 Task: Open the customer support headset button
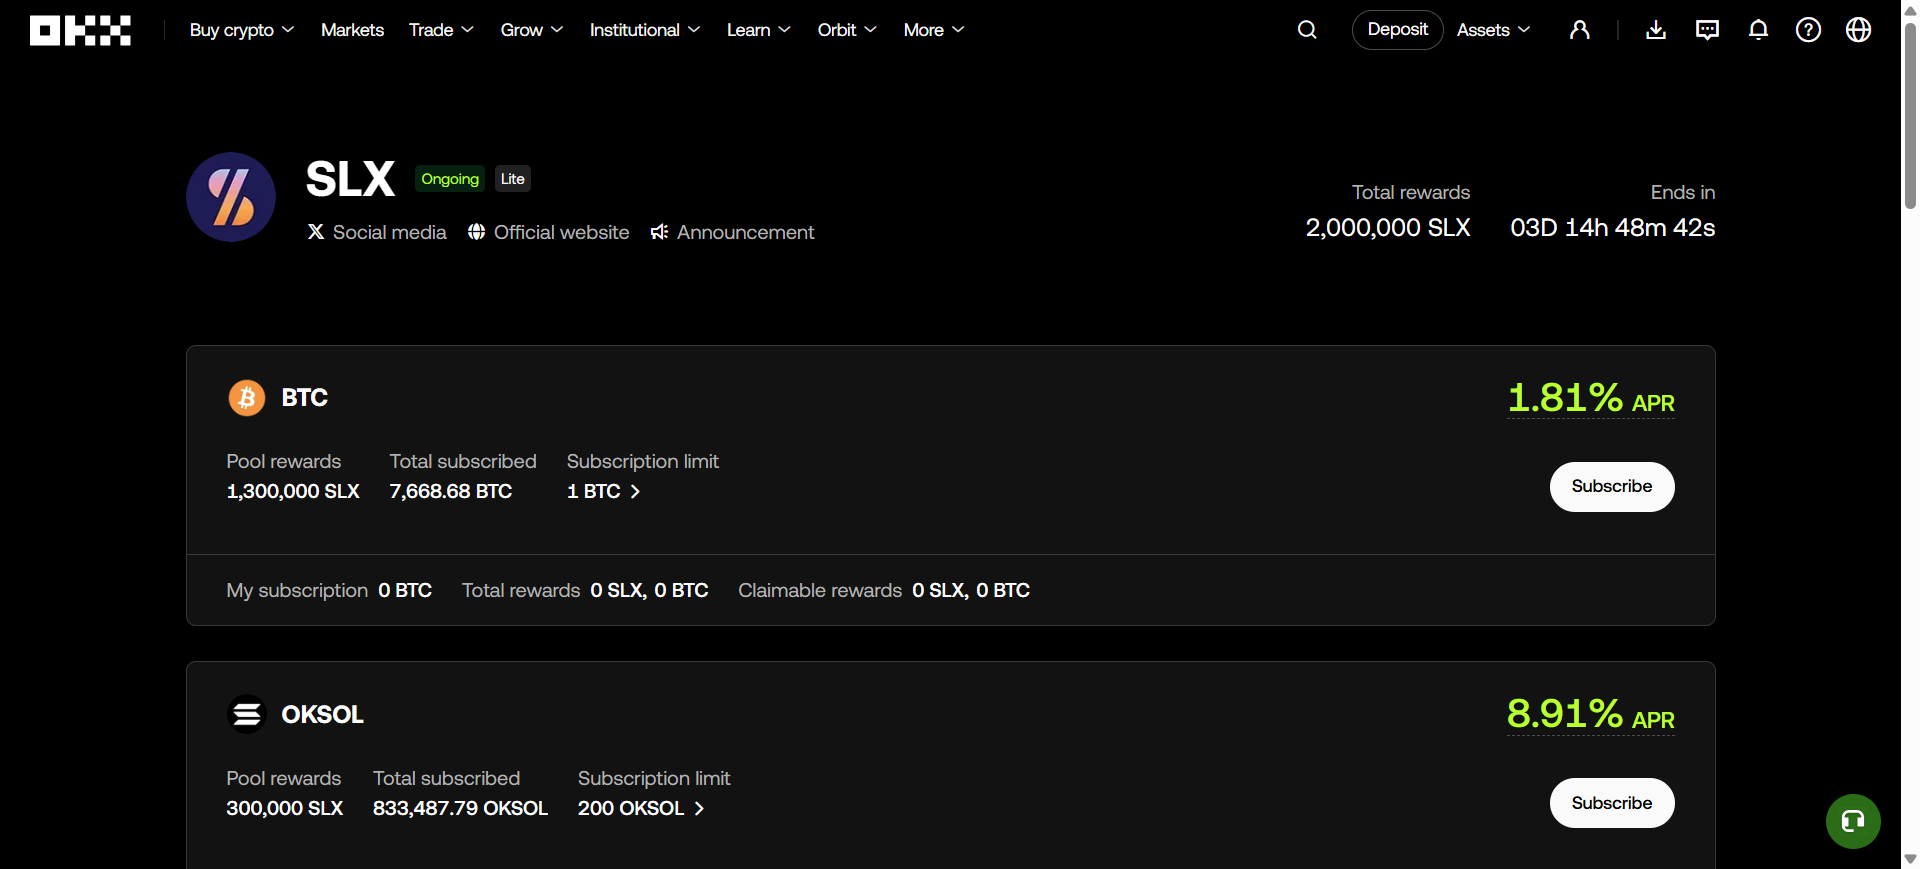(1853, 821)
